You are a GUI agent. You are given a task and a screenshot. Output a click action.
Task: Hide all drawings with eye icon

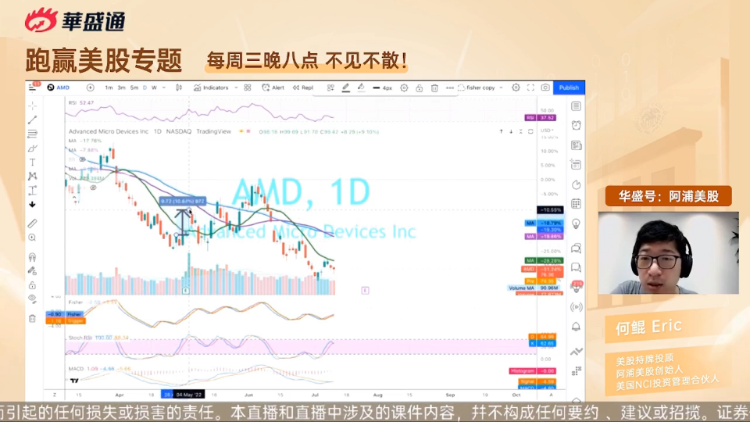pyautogui.click(x=33, y=299)
